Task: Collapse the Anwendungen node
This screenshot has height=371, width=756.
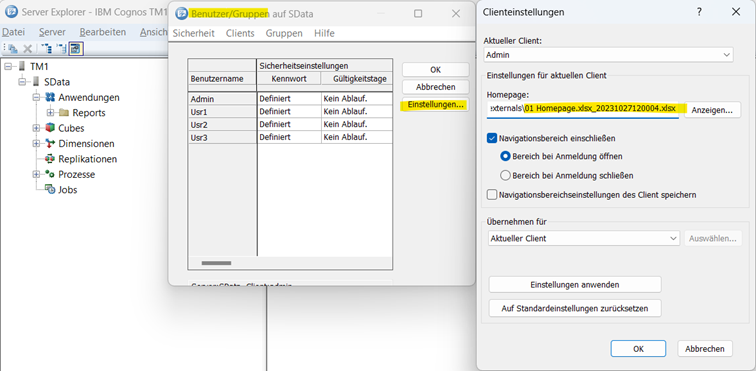Action: [x=36, y=97]
